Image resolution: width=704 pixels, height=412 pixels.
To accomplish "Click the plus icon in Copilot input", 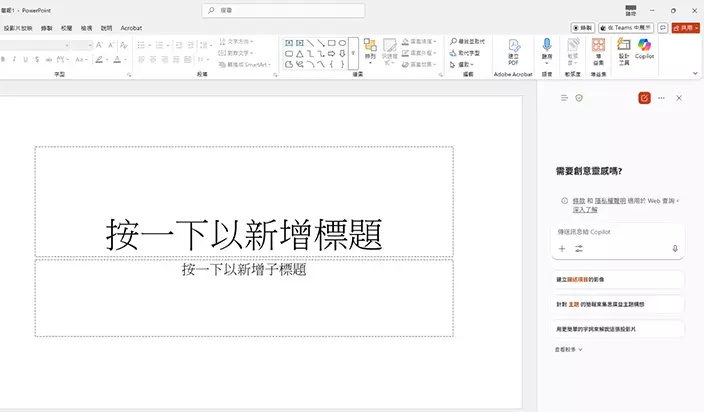I will tap(562, 248).
